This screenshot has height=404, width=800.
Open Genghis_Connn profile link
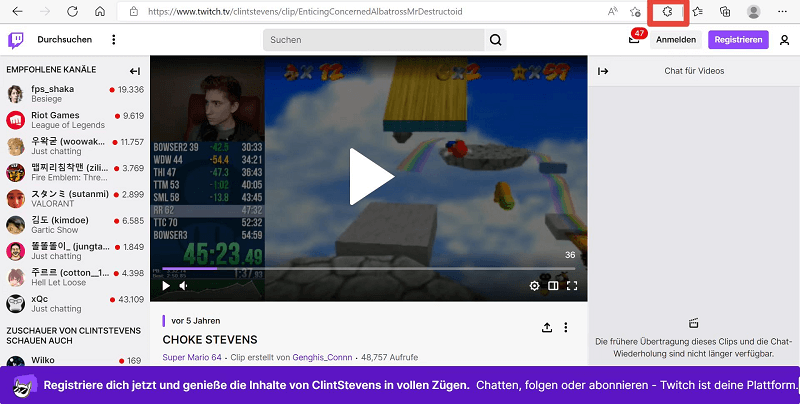click(x=322, y=357)
